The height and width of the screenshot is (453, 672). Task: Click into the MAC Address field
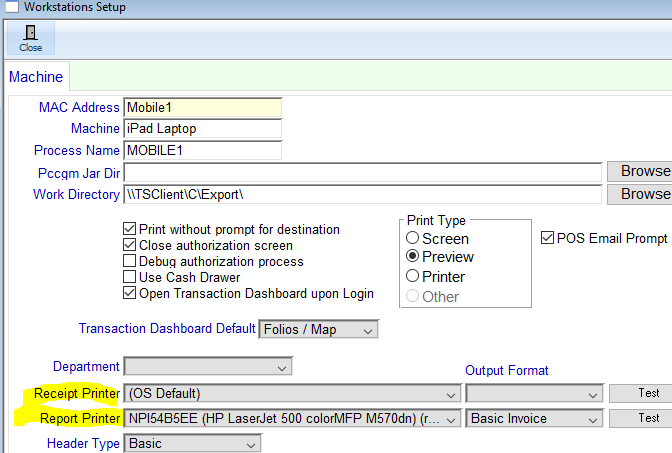(203, 108)
